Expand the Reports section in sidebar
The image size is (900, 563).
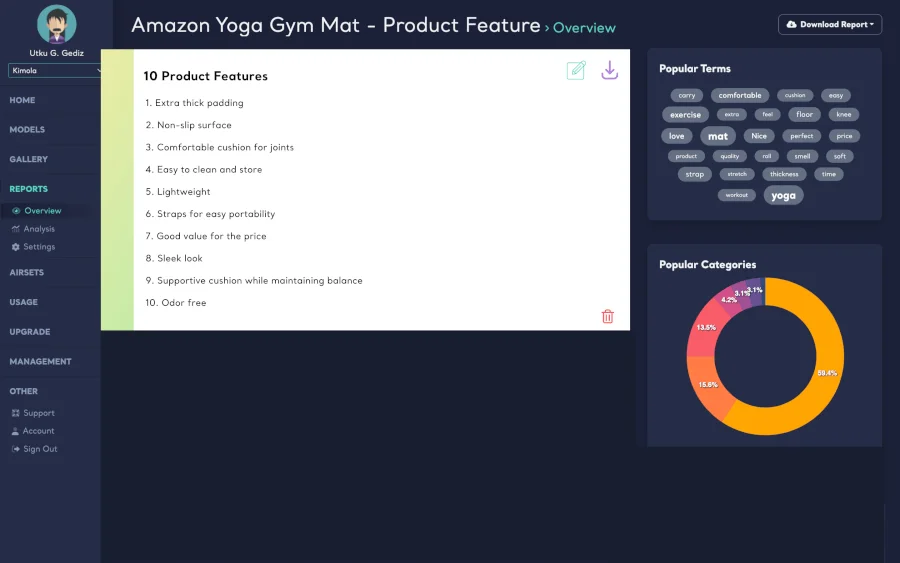click(28, 189)
